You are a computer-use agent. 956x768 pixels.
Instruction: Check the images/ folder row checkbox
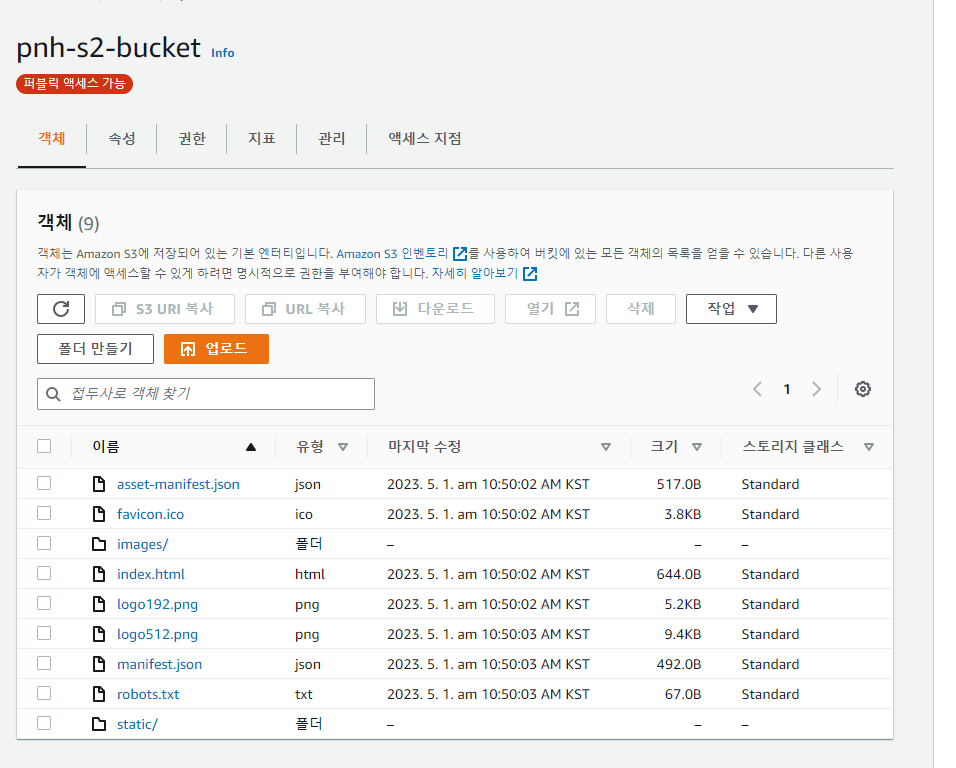coord(44,543)
